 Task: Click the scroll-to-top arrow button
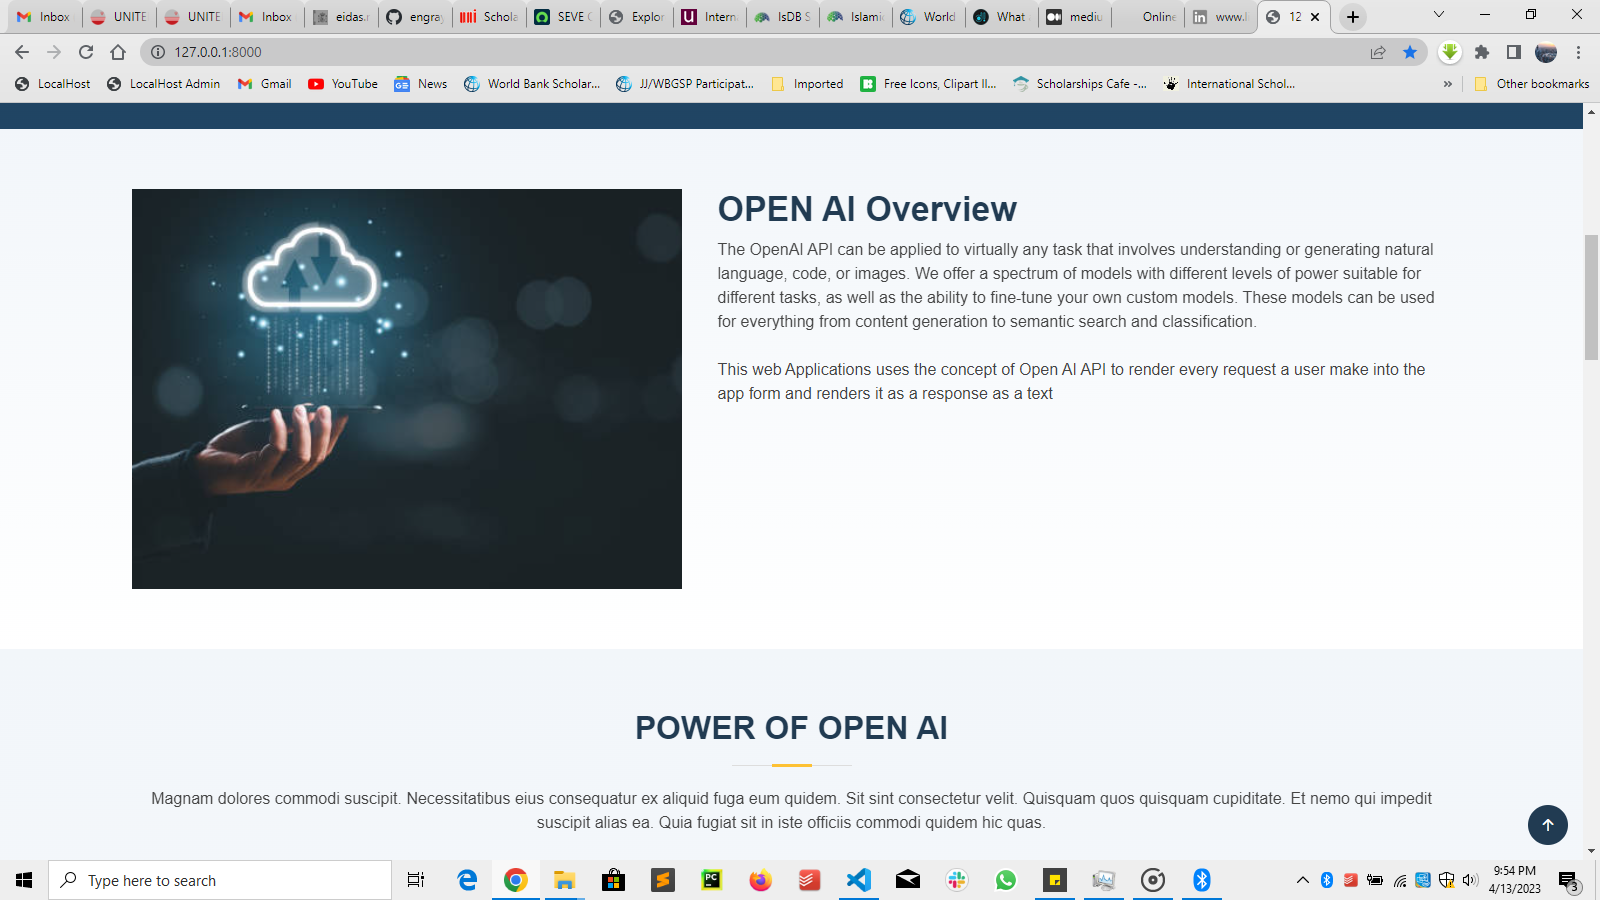click(1547, 825)
